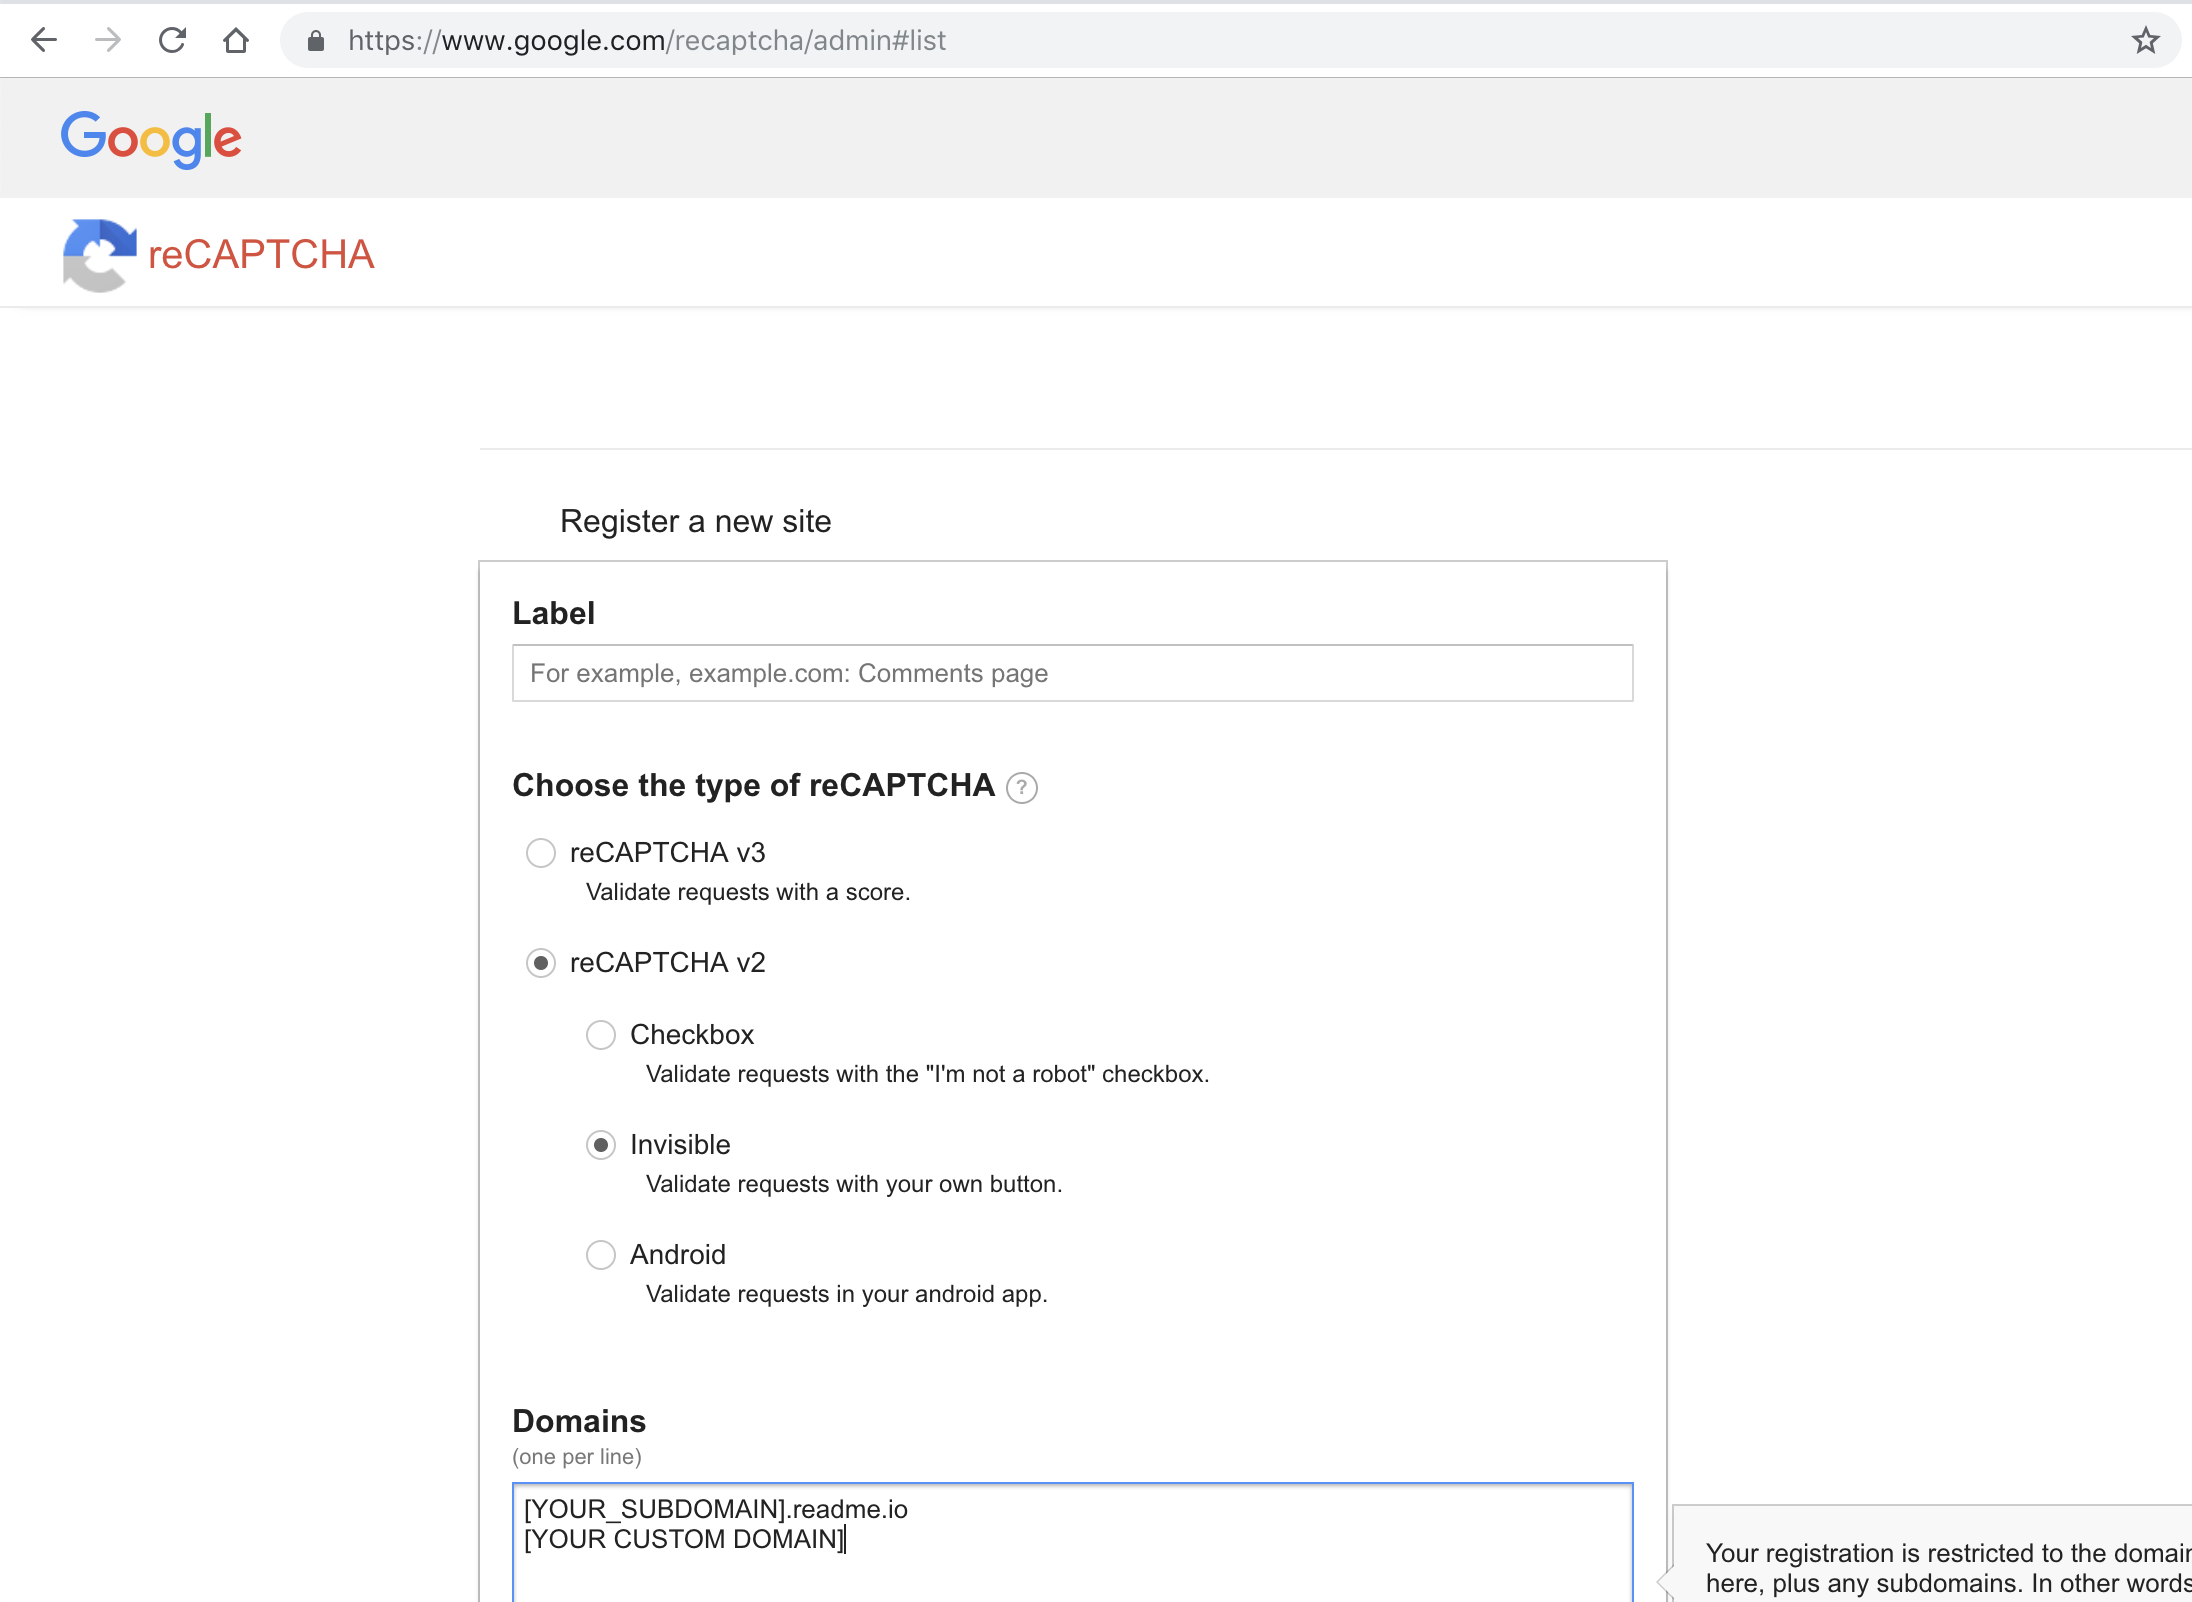
Task: Select the reCAPTCHA v3 radio button
Action: click(x=541, y=853)
